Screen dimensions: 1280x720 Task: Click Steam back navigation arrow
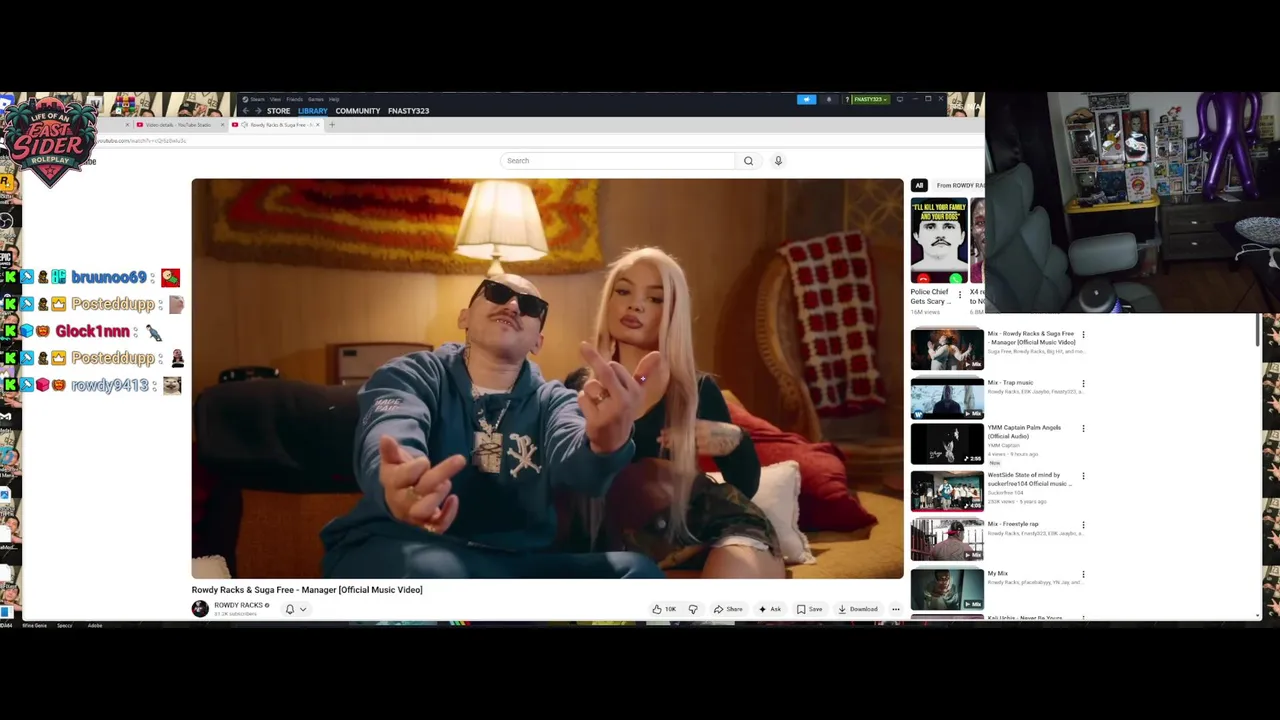pyautogui.click(x=245, y=111)
